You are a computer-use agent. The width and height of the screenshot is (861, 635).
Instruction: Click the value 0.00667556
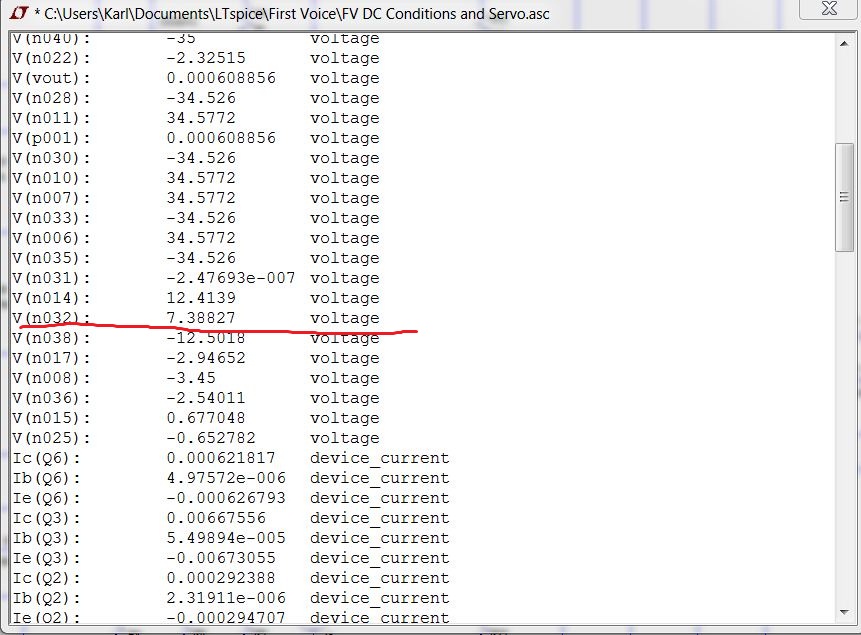(x=216, y=518)
